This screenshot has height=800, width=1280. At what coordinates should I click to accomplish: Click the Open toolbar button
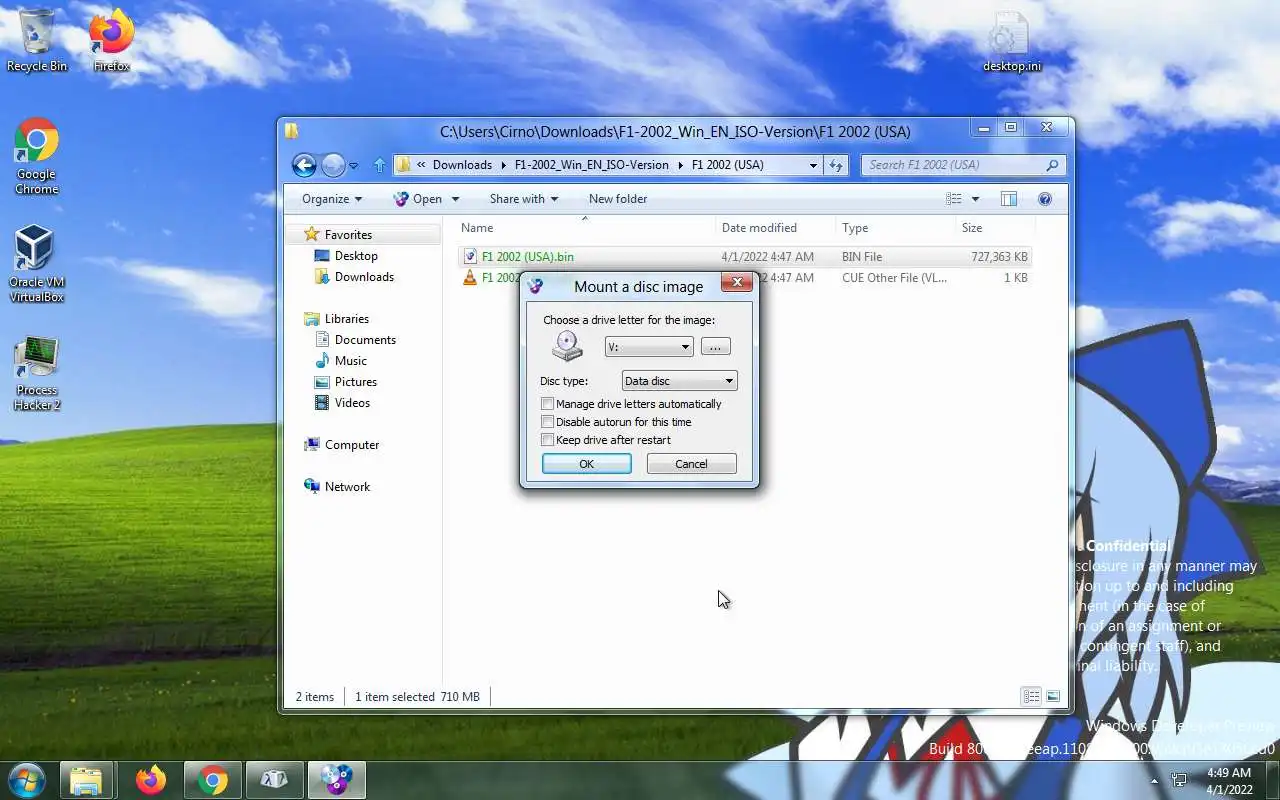418,199
